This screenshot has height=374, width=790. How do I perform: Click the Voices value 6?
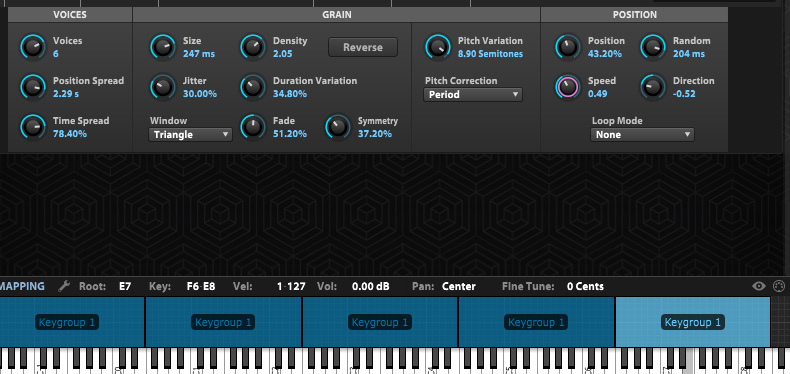pos(56,53)
